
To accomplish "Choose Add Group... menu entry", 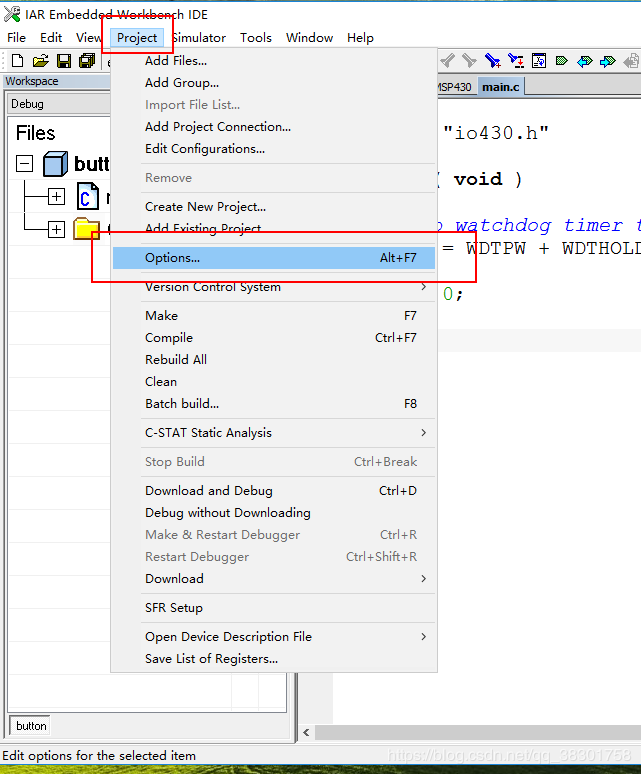I will click(274, 83).
